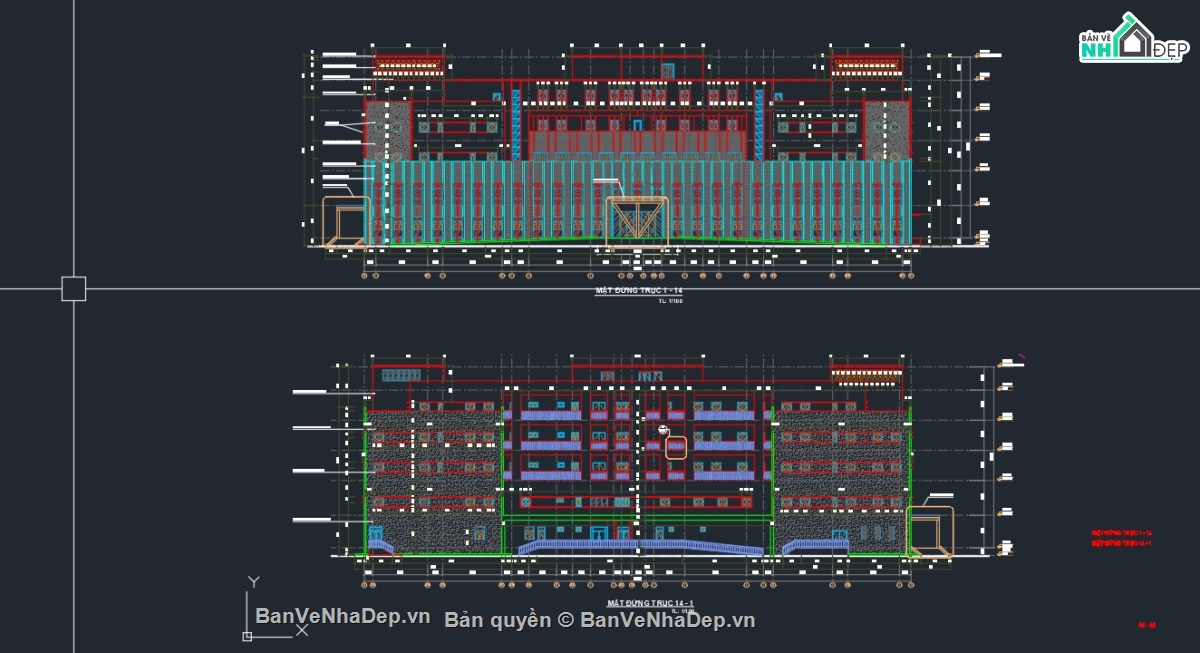Click the crosshair pickbox square
The height and width of the screenshot is (653, 1200).
point(74,288)
